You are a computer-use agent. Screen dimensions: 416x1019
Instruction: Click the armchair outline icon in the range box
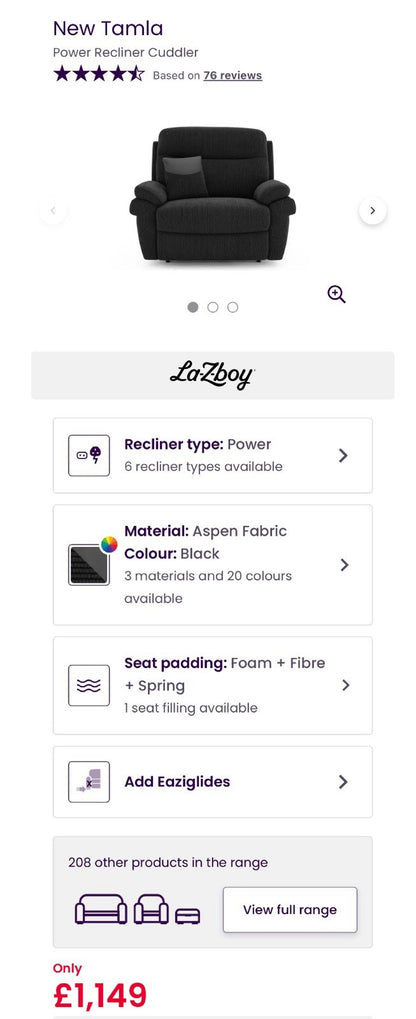point(151,909)
